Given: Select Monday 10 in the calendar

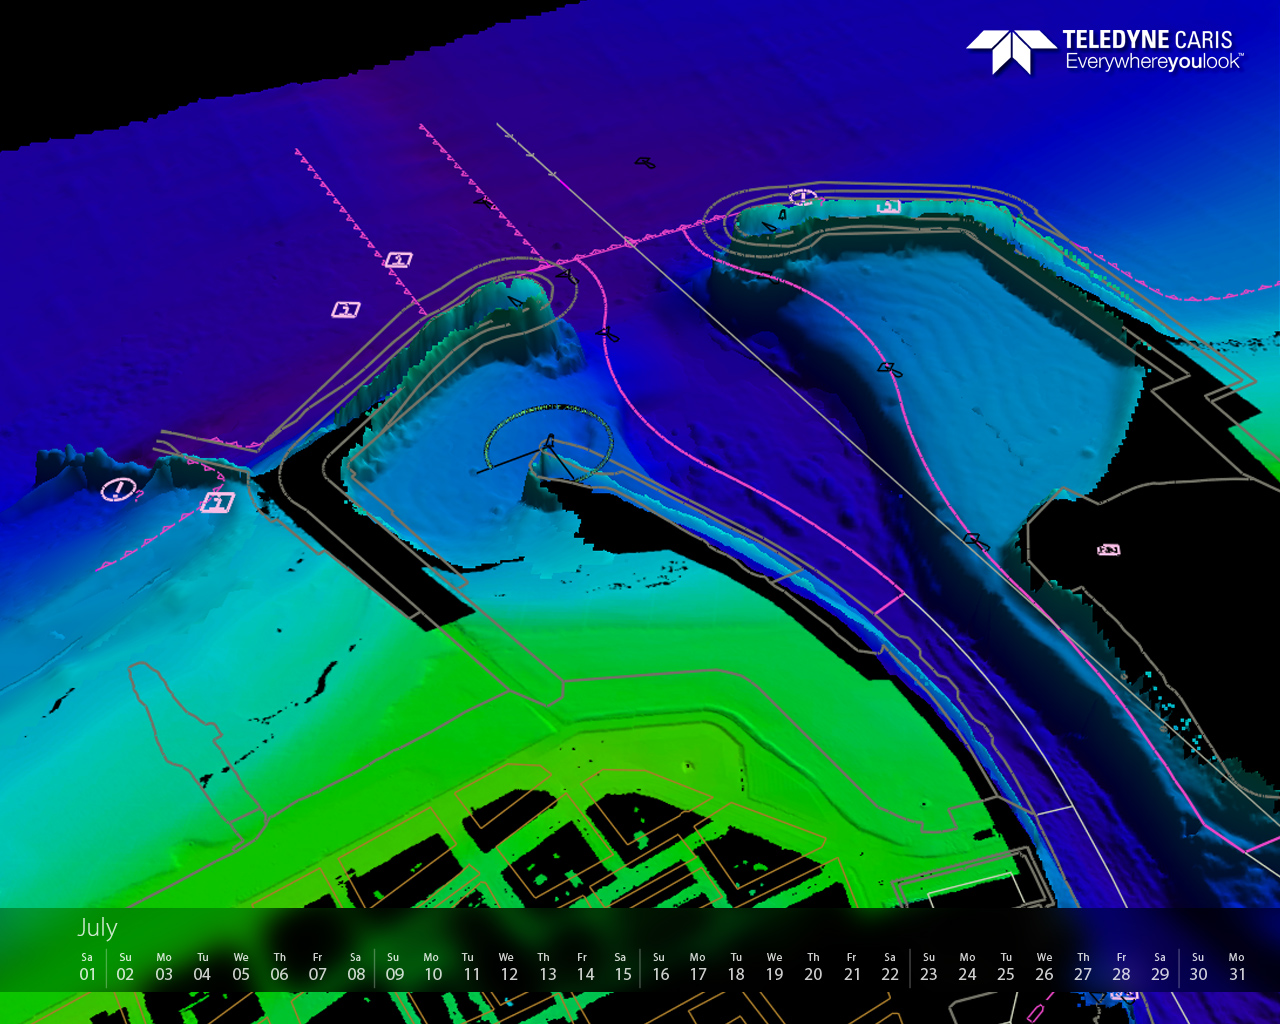Looking at the screenshot, I should point(432,967).
